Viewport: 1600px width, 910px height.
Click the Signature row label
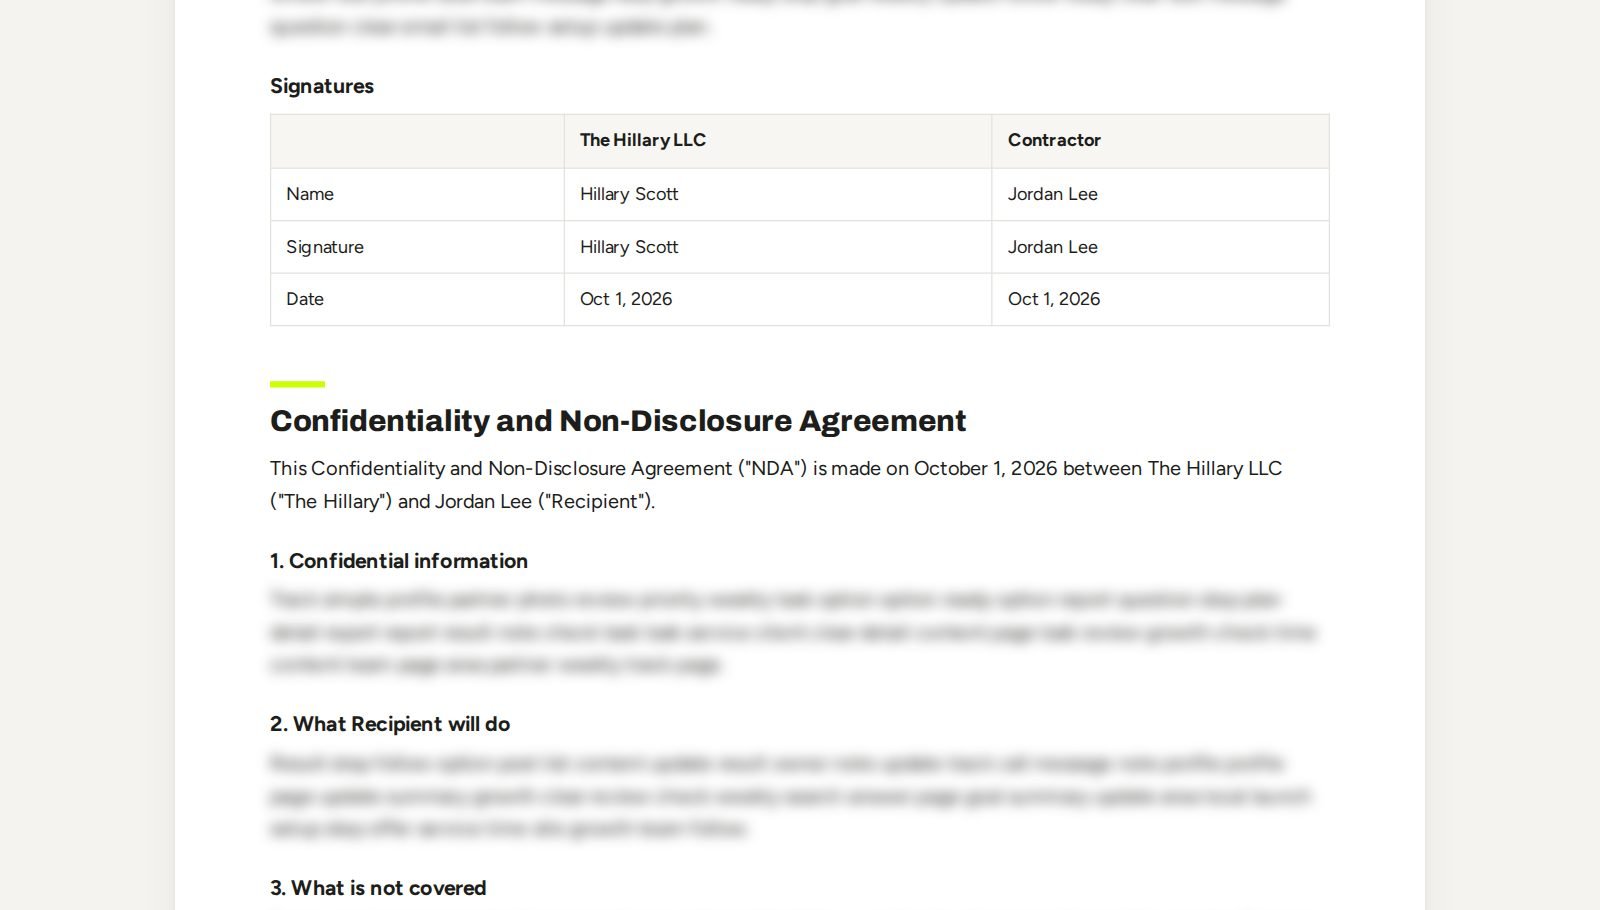325,247
